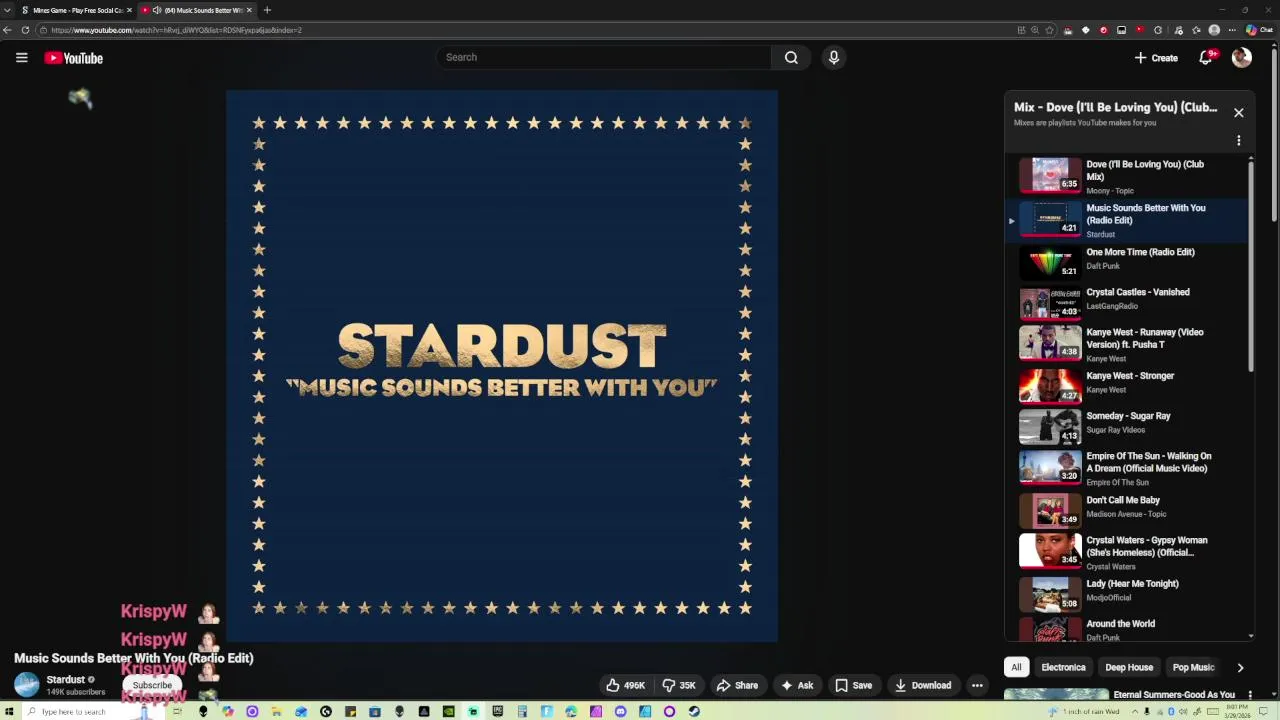
Task: Open a new browser tab
Action: pos(267,10)
